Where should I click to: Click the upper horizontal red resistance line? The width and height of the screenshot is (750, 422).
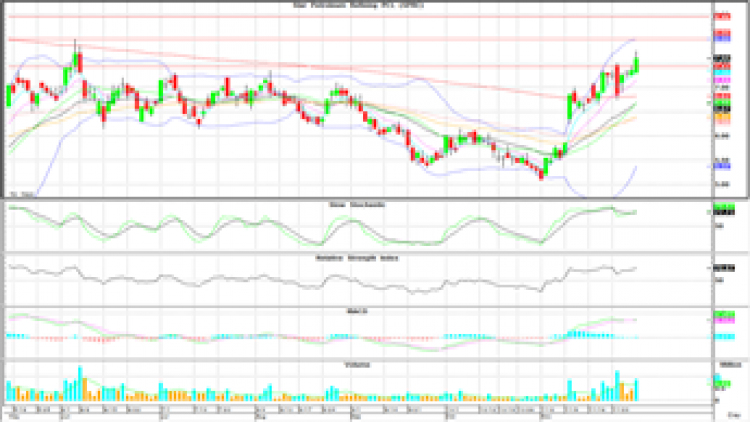300,17
